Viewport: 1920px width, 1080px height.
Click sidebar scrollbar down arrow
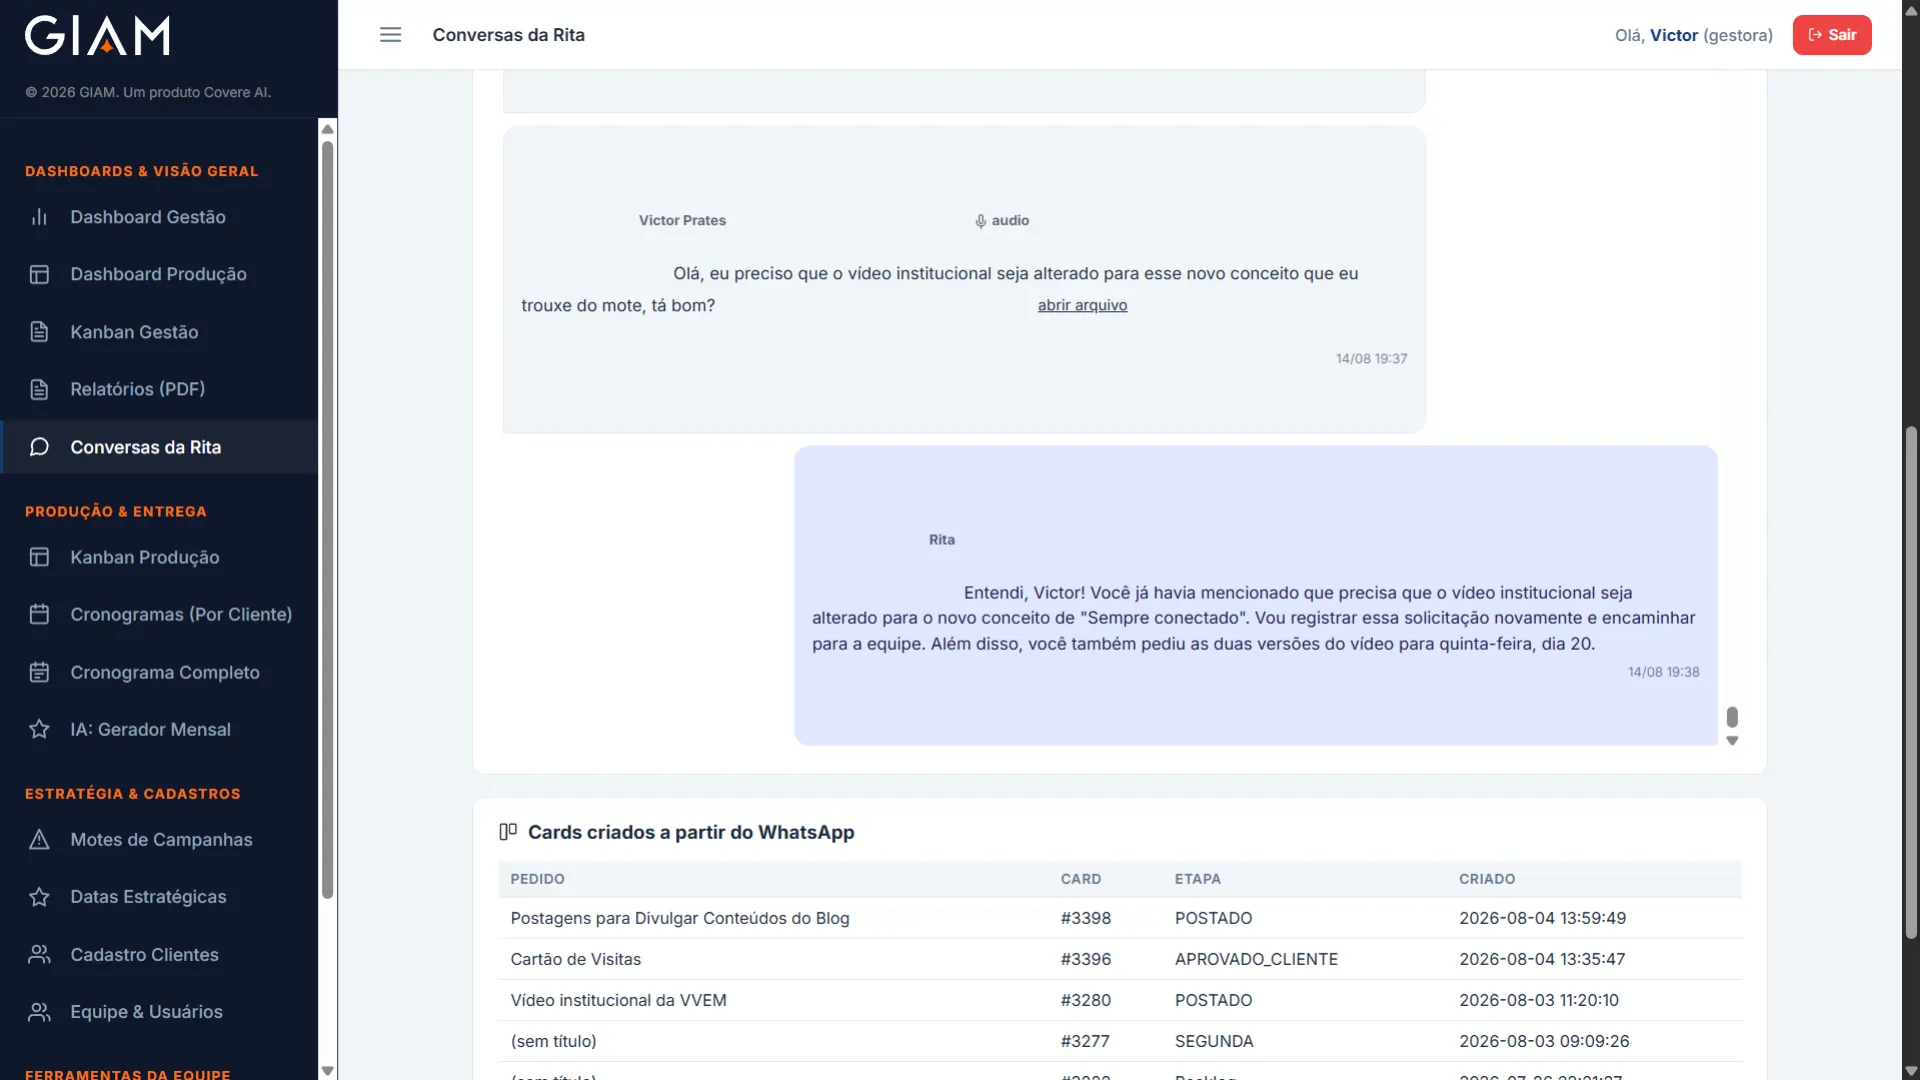(x=327, y=1070)
